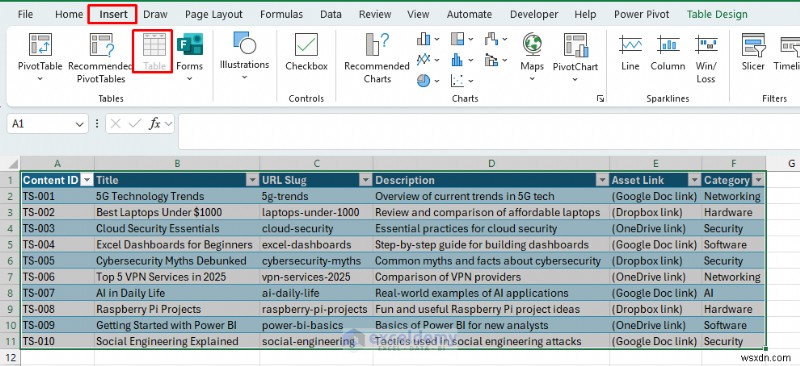Expand the Illustrations dropdown arrow

244,77
